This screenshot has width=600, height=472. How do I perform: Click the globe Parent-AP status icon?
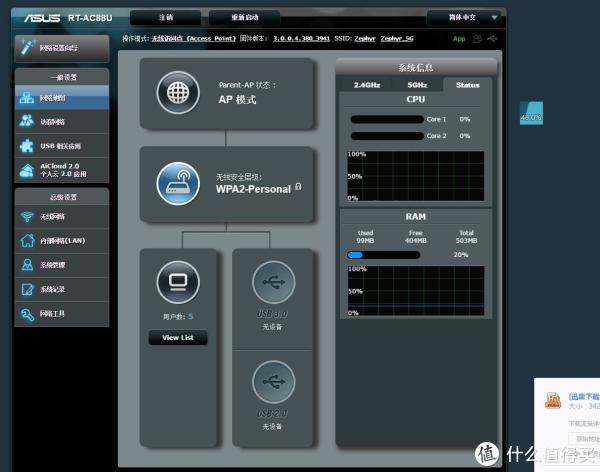178,93
